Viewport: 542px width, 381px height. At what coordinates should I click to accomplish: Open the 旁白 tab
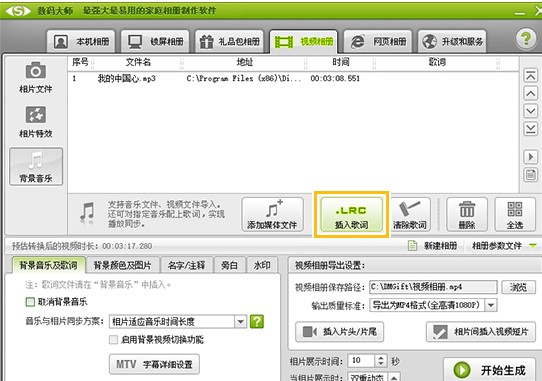click(x=230, y=265)
